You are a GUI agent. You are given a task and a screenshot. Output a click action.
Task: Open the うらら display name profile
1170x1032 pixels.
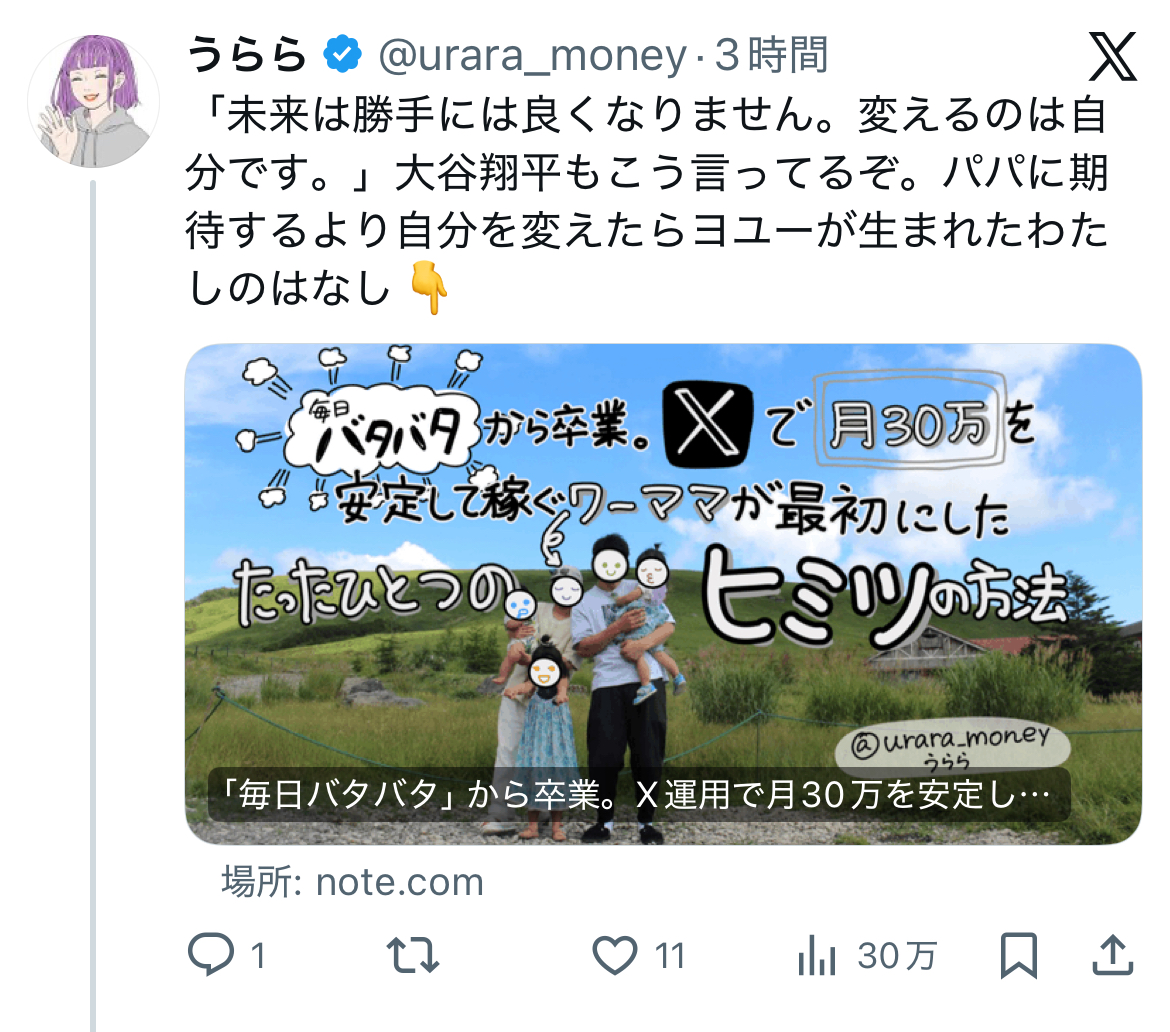[247, 54]
